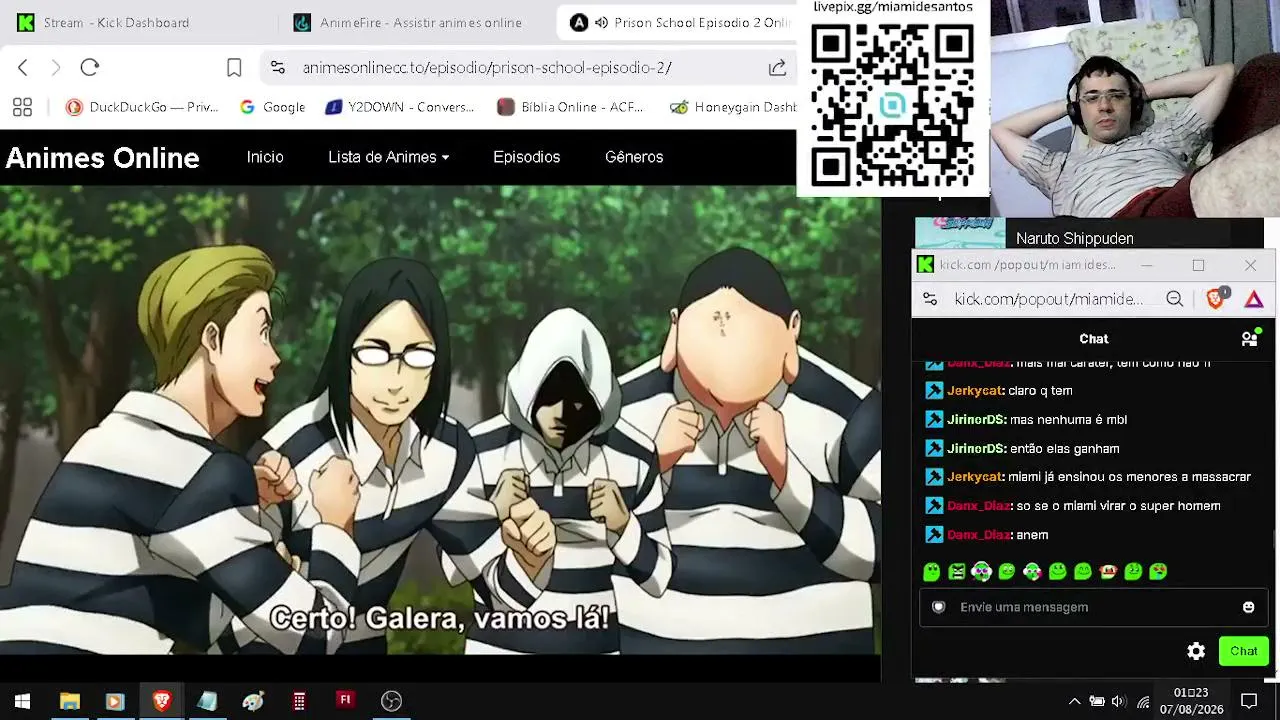Viewport: 1280px width, 720px height.
Task: Share the page using the share icon
Action: (777, 67)
